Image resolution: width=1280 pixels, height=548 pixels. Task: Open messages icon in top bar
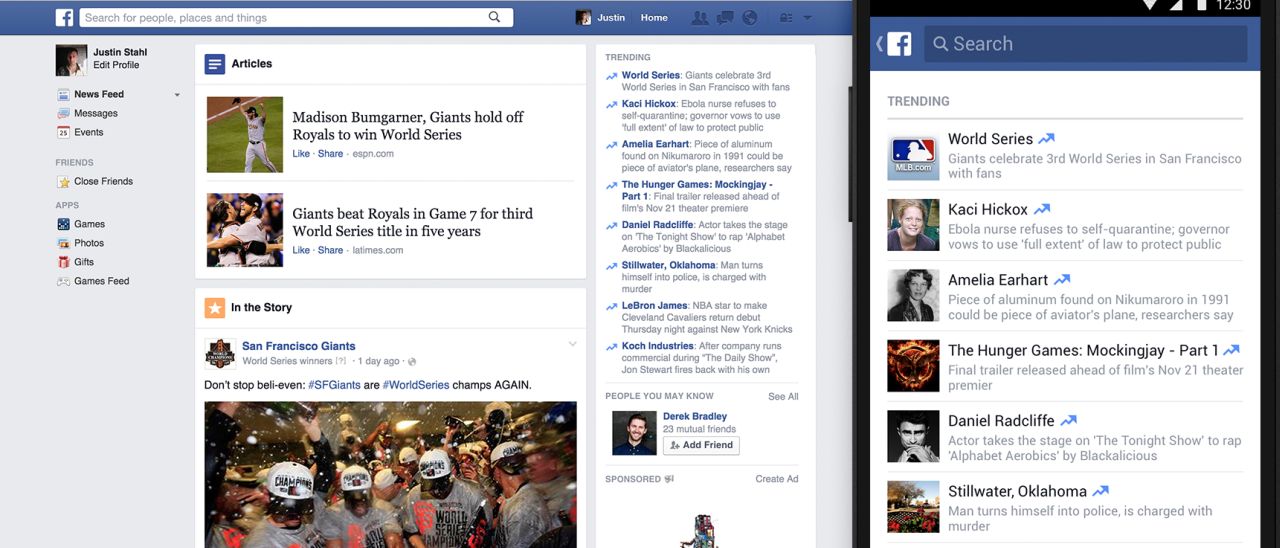point(725,18)
